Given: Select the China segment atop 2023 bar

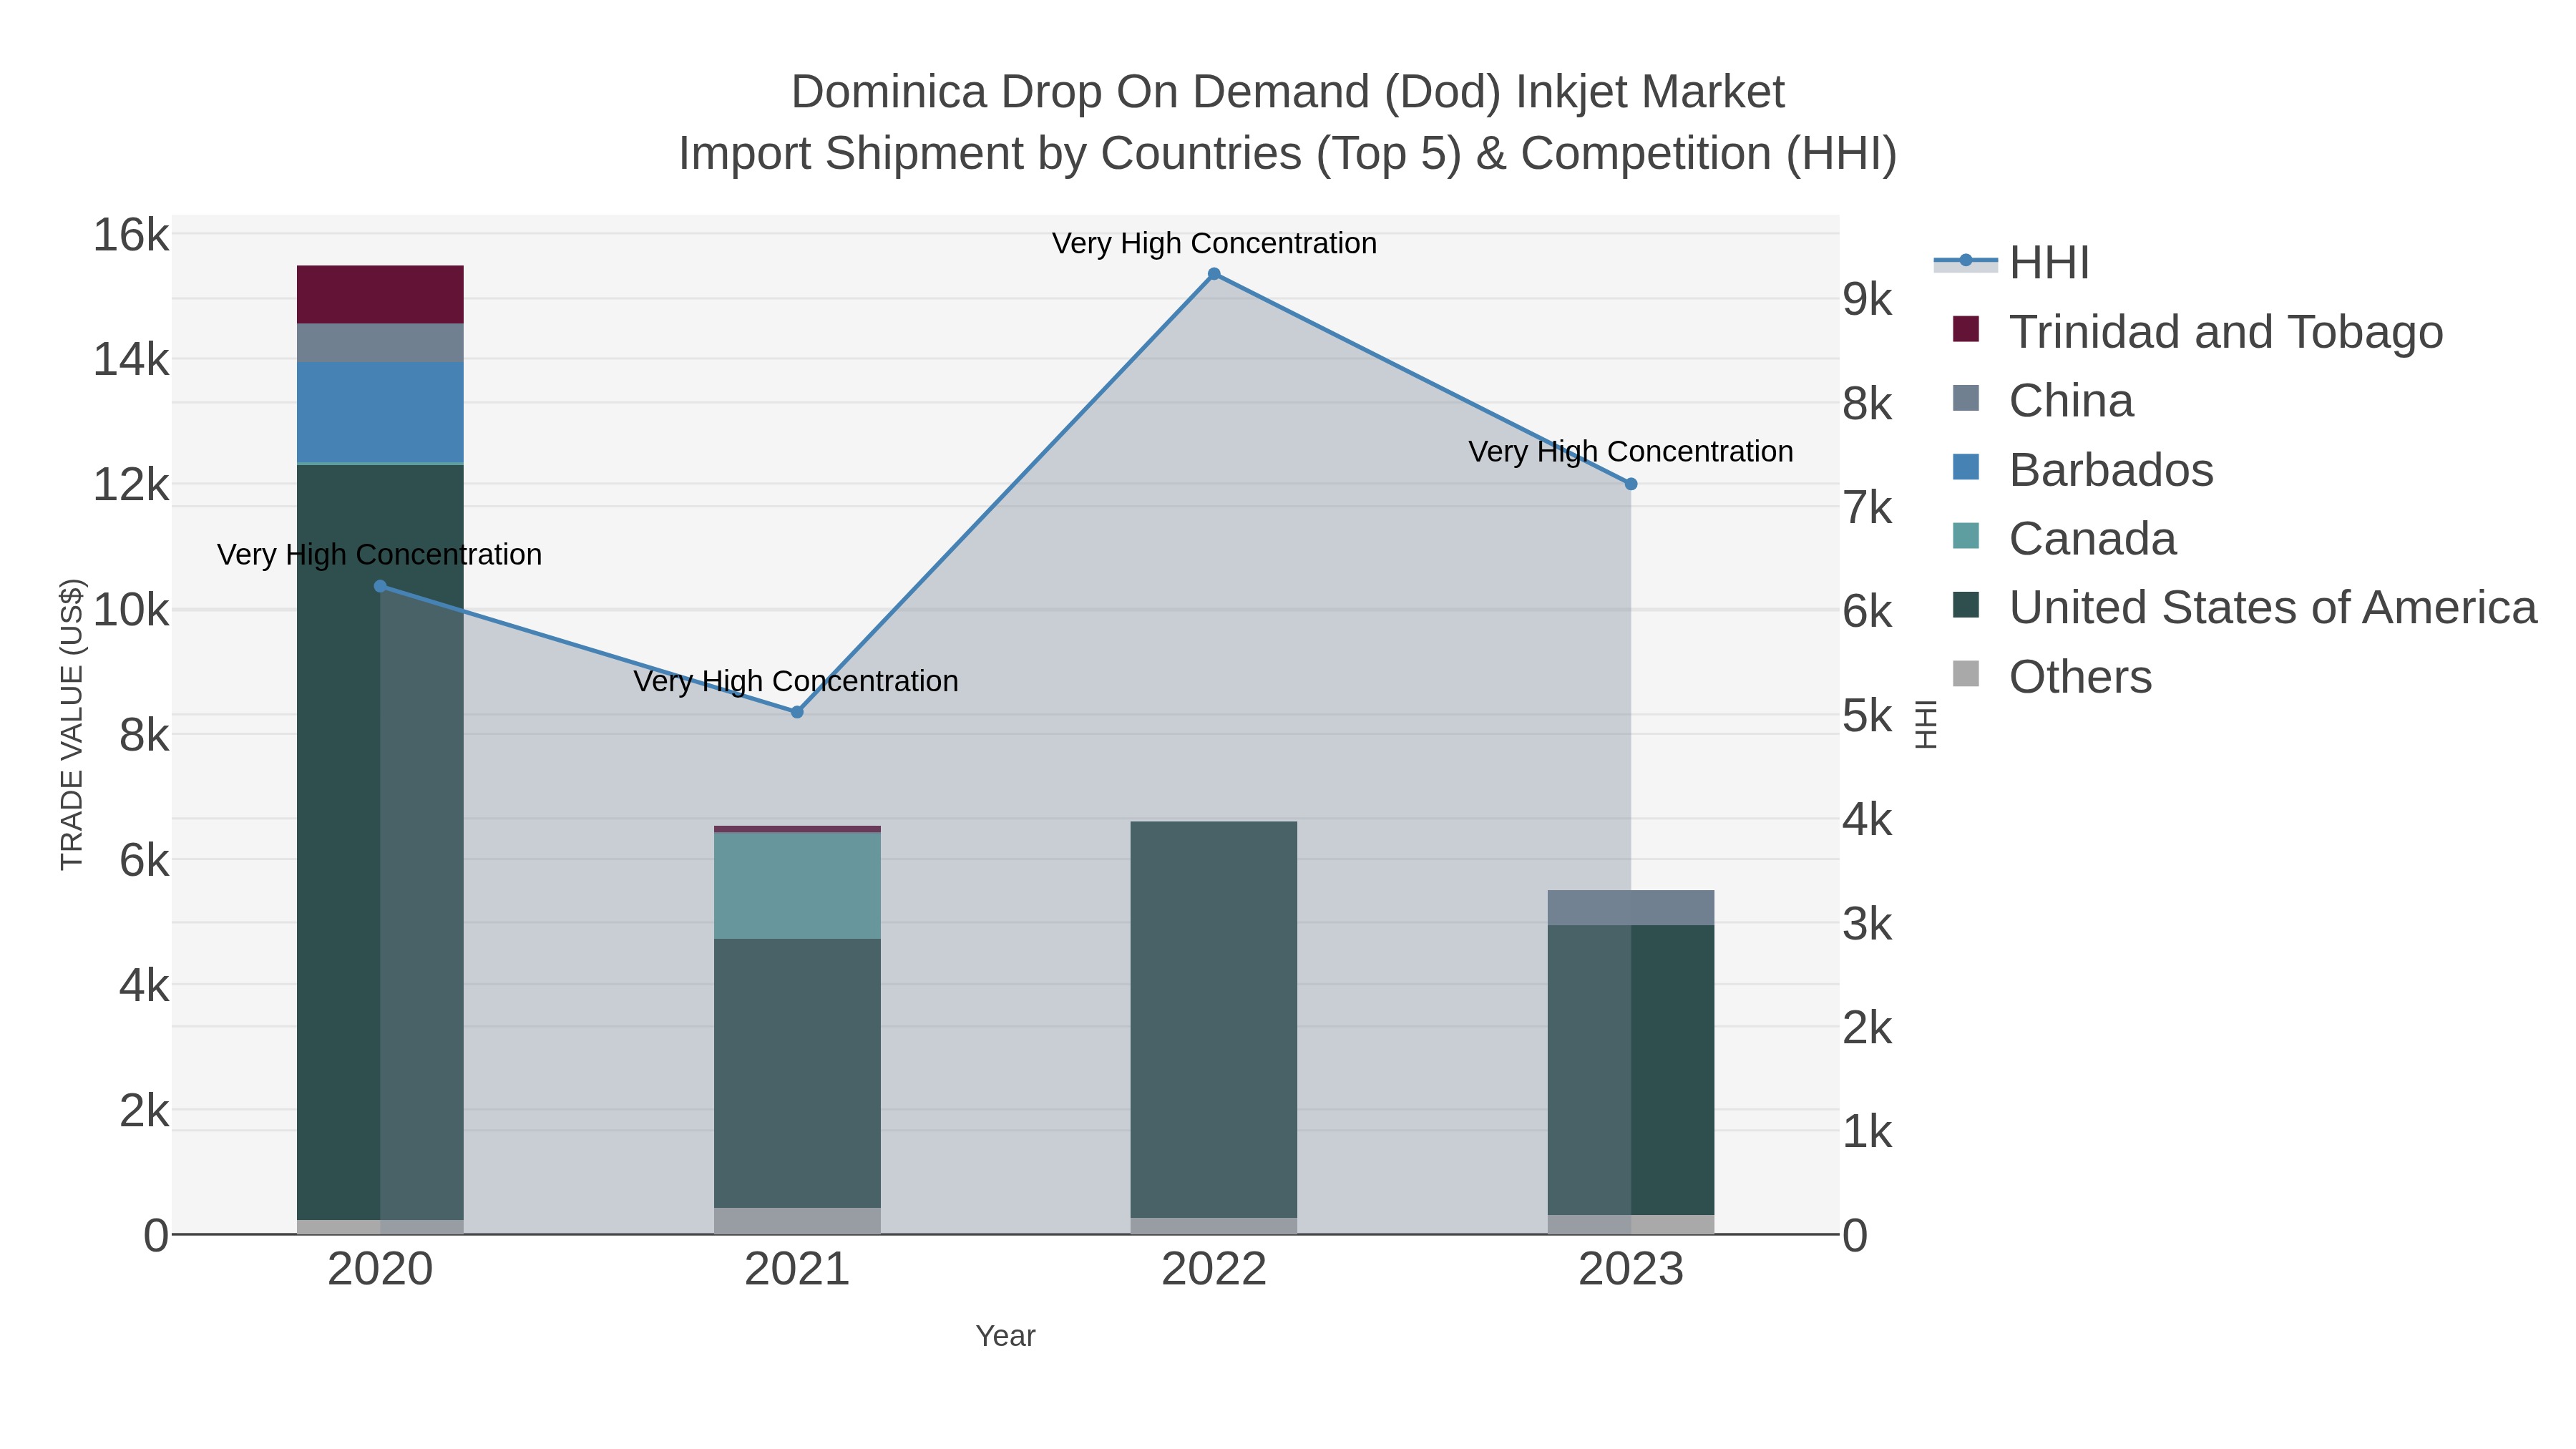Looking at the screenshot, I should coord(1631,908).
